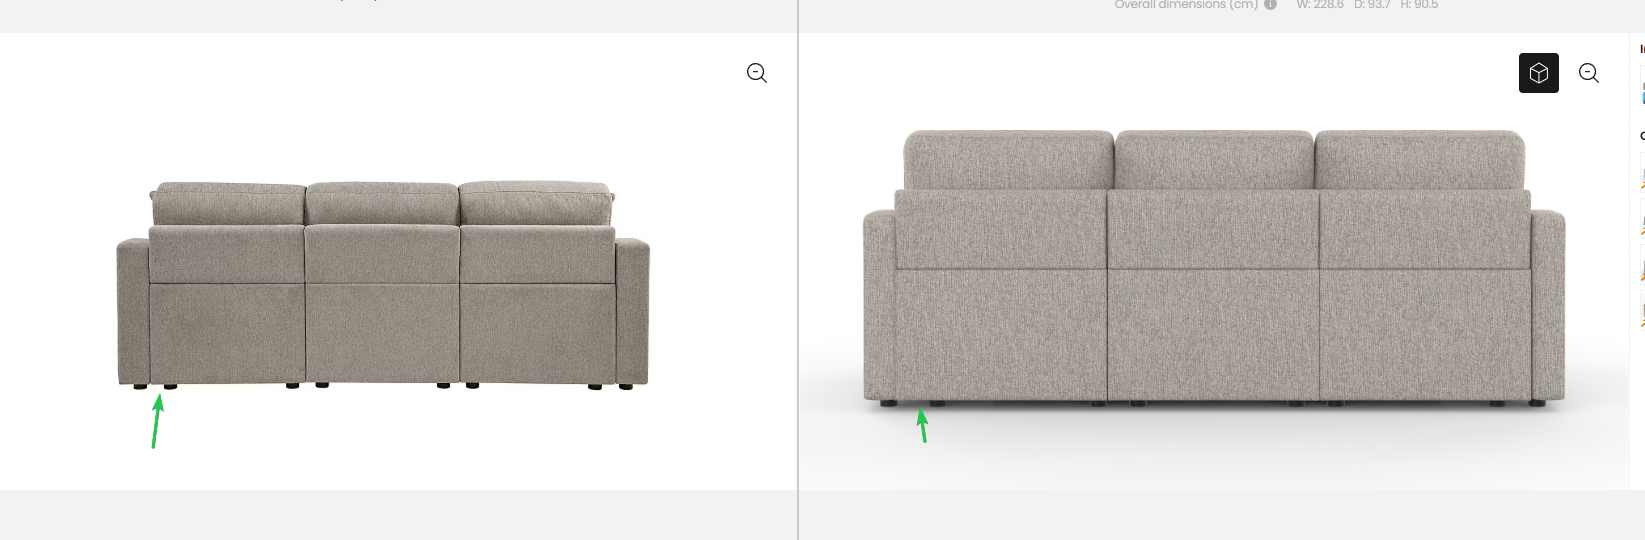1645x540 pixels.
Task: Open the third orange thumbnail at right edge
Action: [1642, 270]
